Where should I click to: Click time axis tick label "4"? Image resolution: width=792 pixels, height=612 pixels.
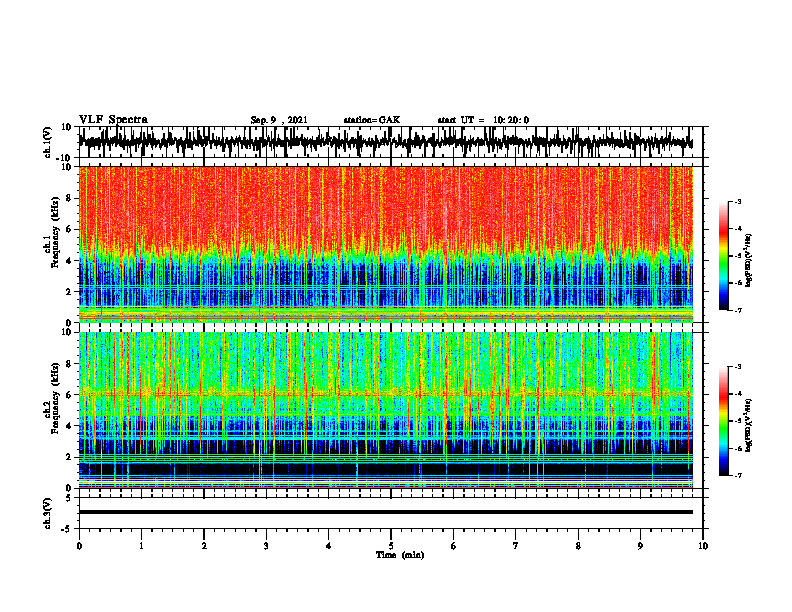pyautogui.click(x=329, y=546)
